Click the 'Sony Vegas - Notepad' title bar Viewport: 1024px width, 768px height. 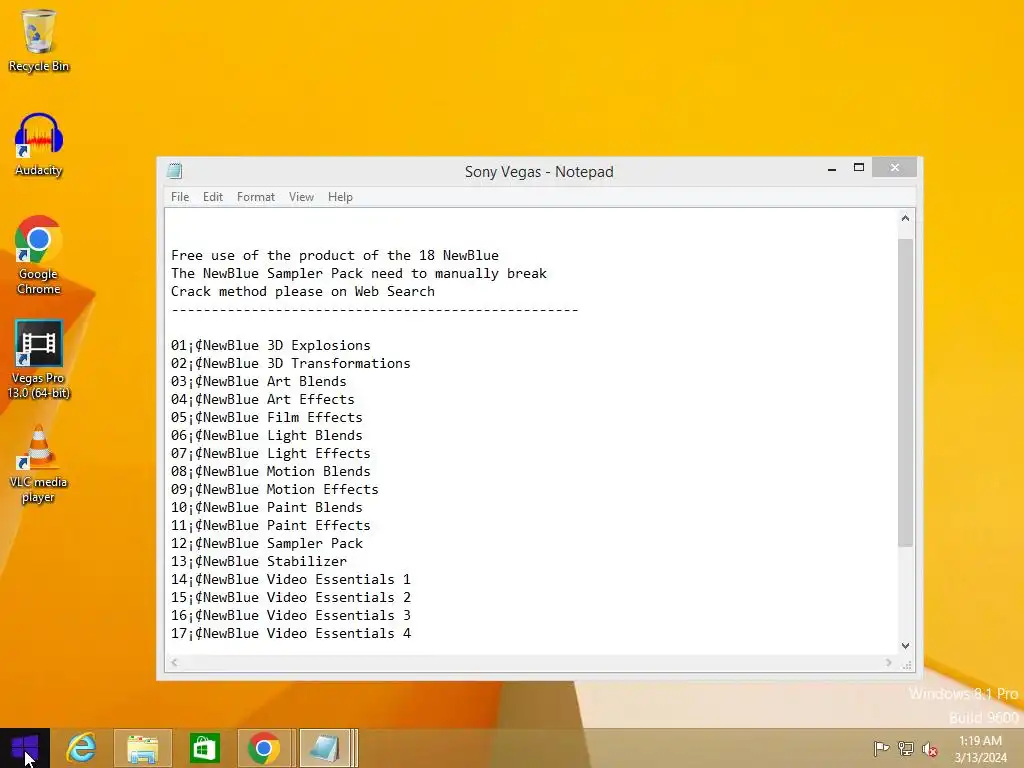(539, 172)
